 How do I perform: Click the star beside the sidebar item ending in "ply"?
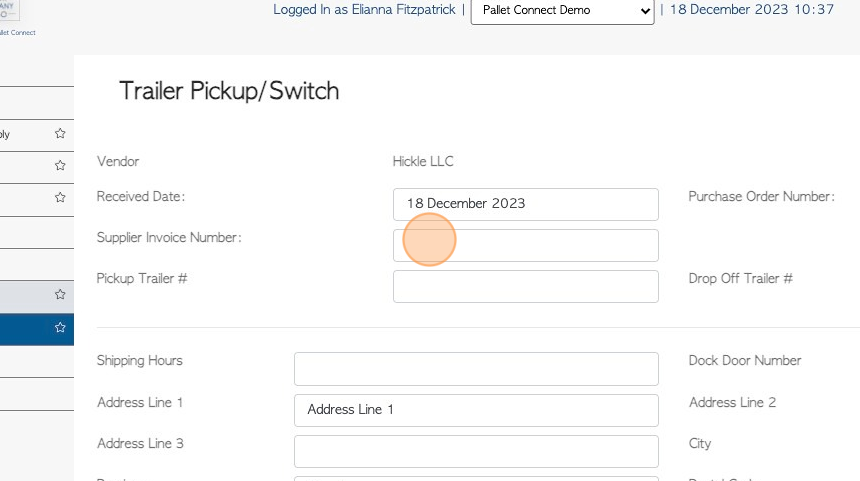pyautogui.click(x=60, y=133)
